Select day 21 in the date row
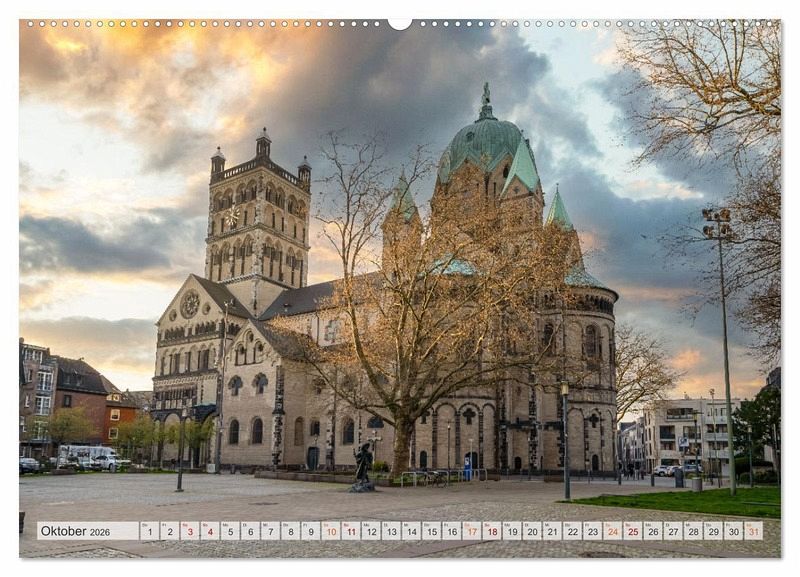Viewport: 800px width, 577px height. (x=551, y=531)
